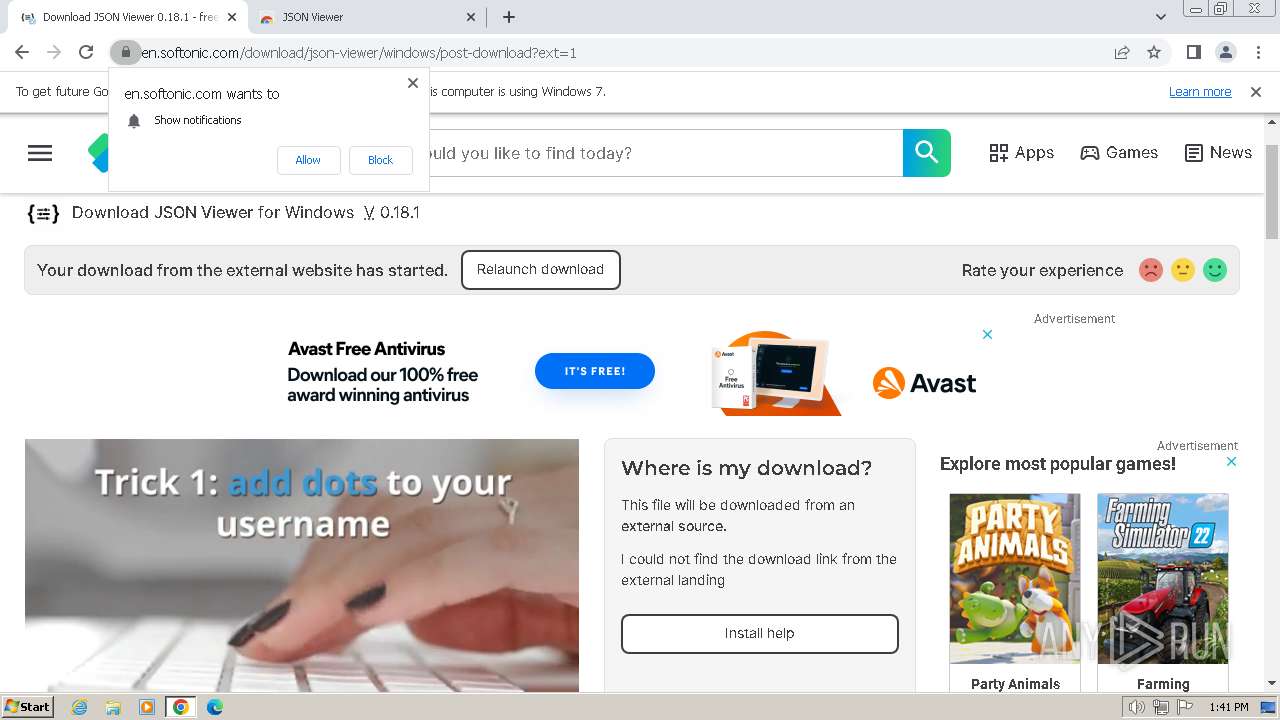Open the Apps section

[x=1021, y=153]
